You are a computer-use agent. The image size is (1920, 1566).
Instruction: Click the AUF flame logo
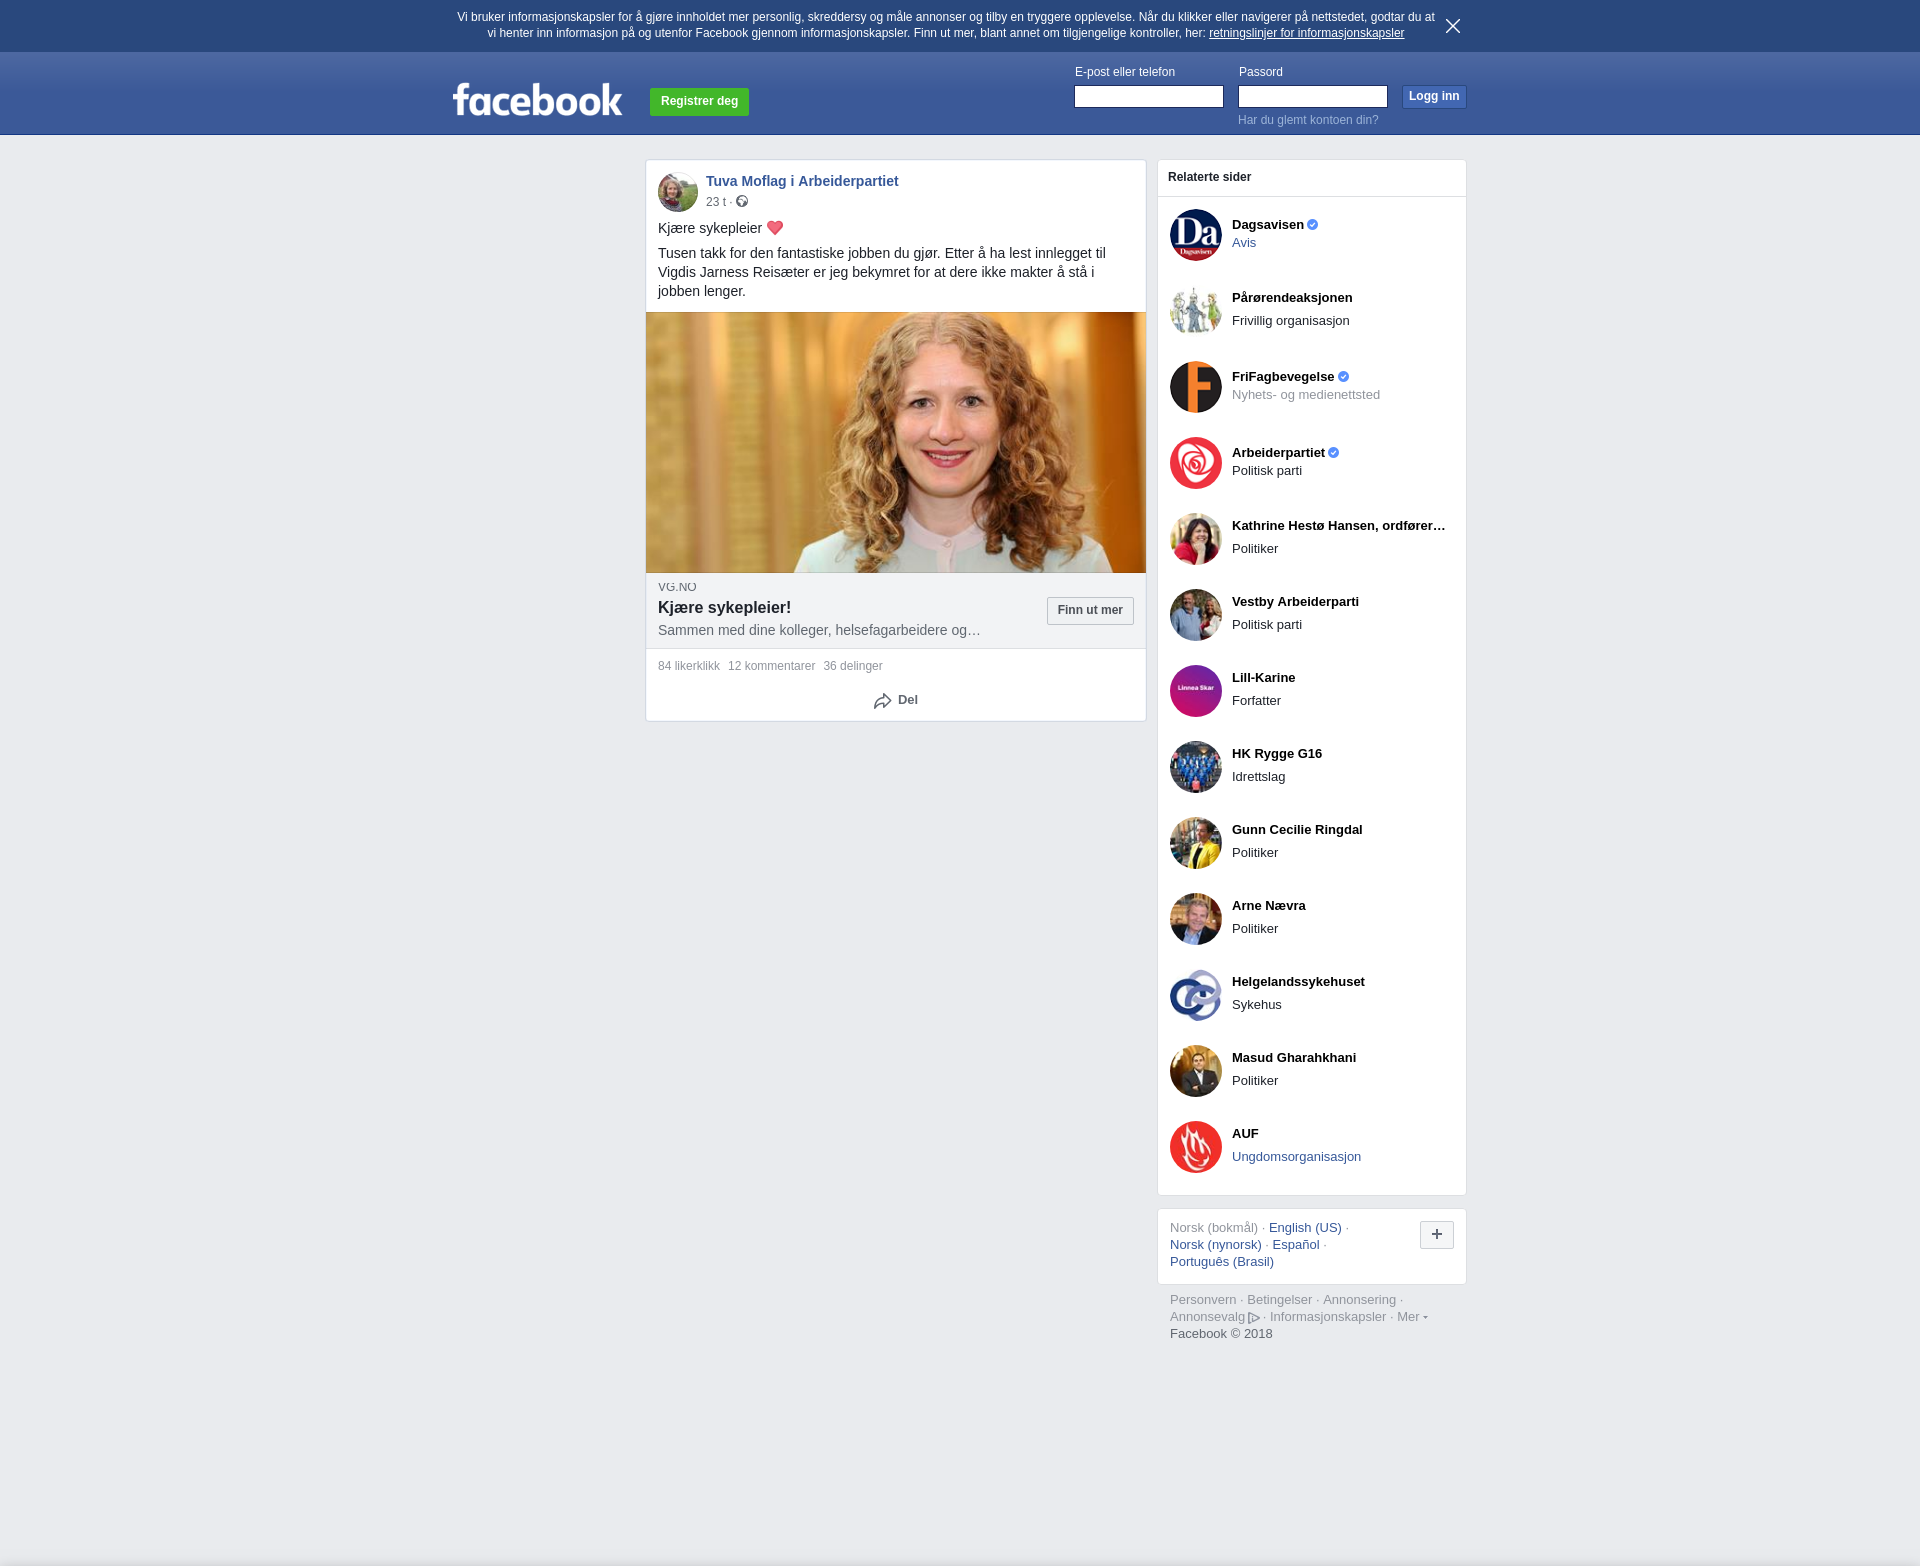(1196, 1147)
